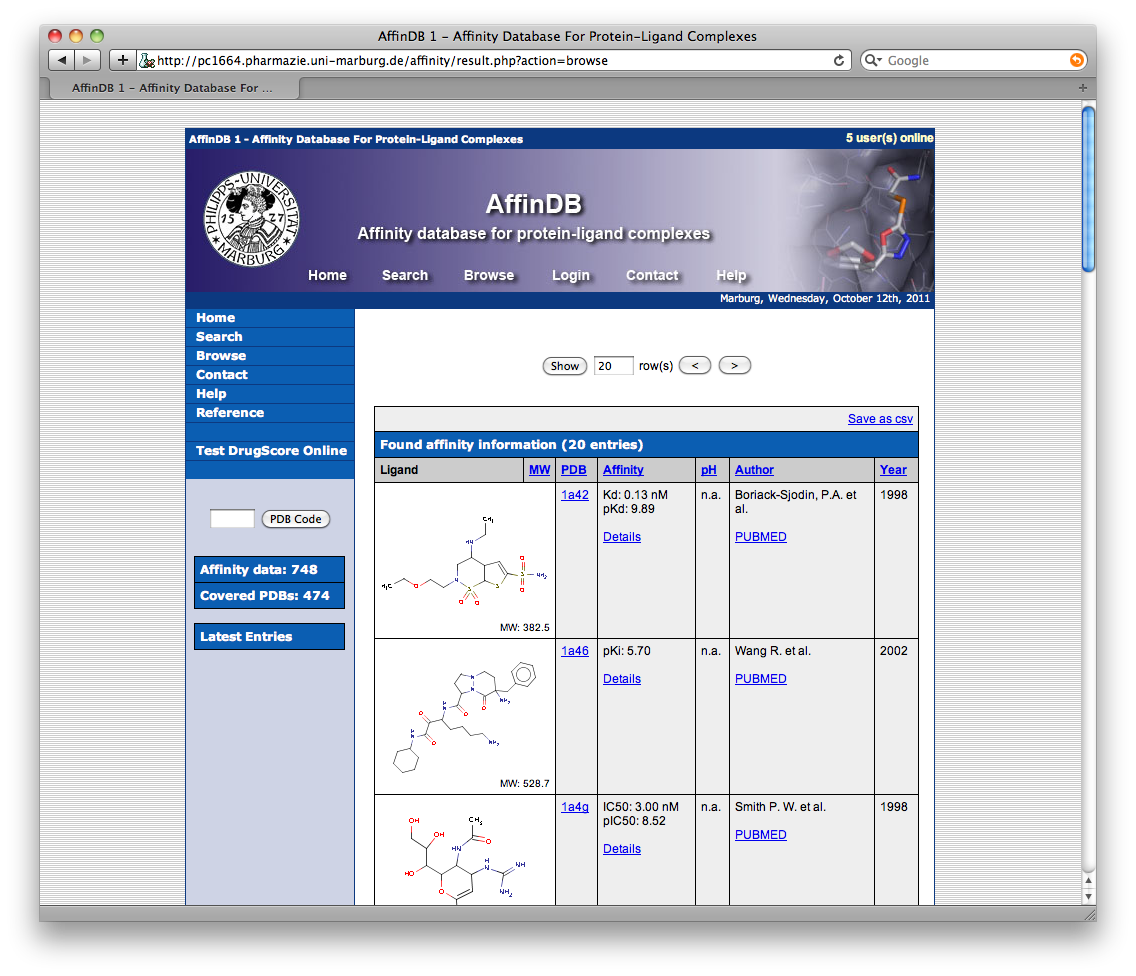The width and height of the screenshot is (1136, 976).
Task: Click the PDB code text box
Action: click(232, 519)
